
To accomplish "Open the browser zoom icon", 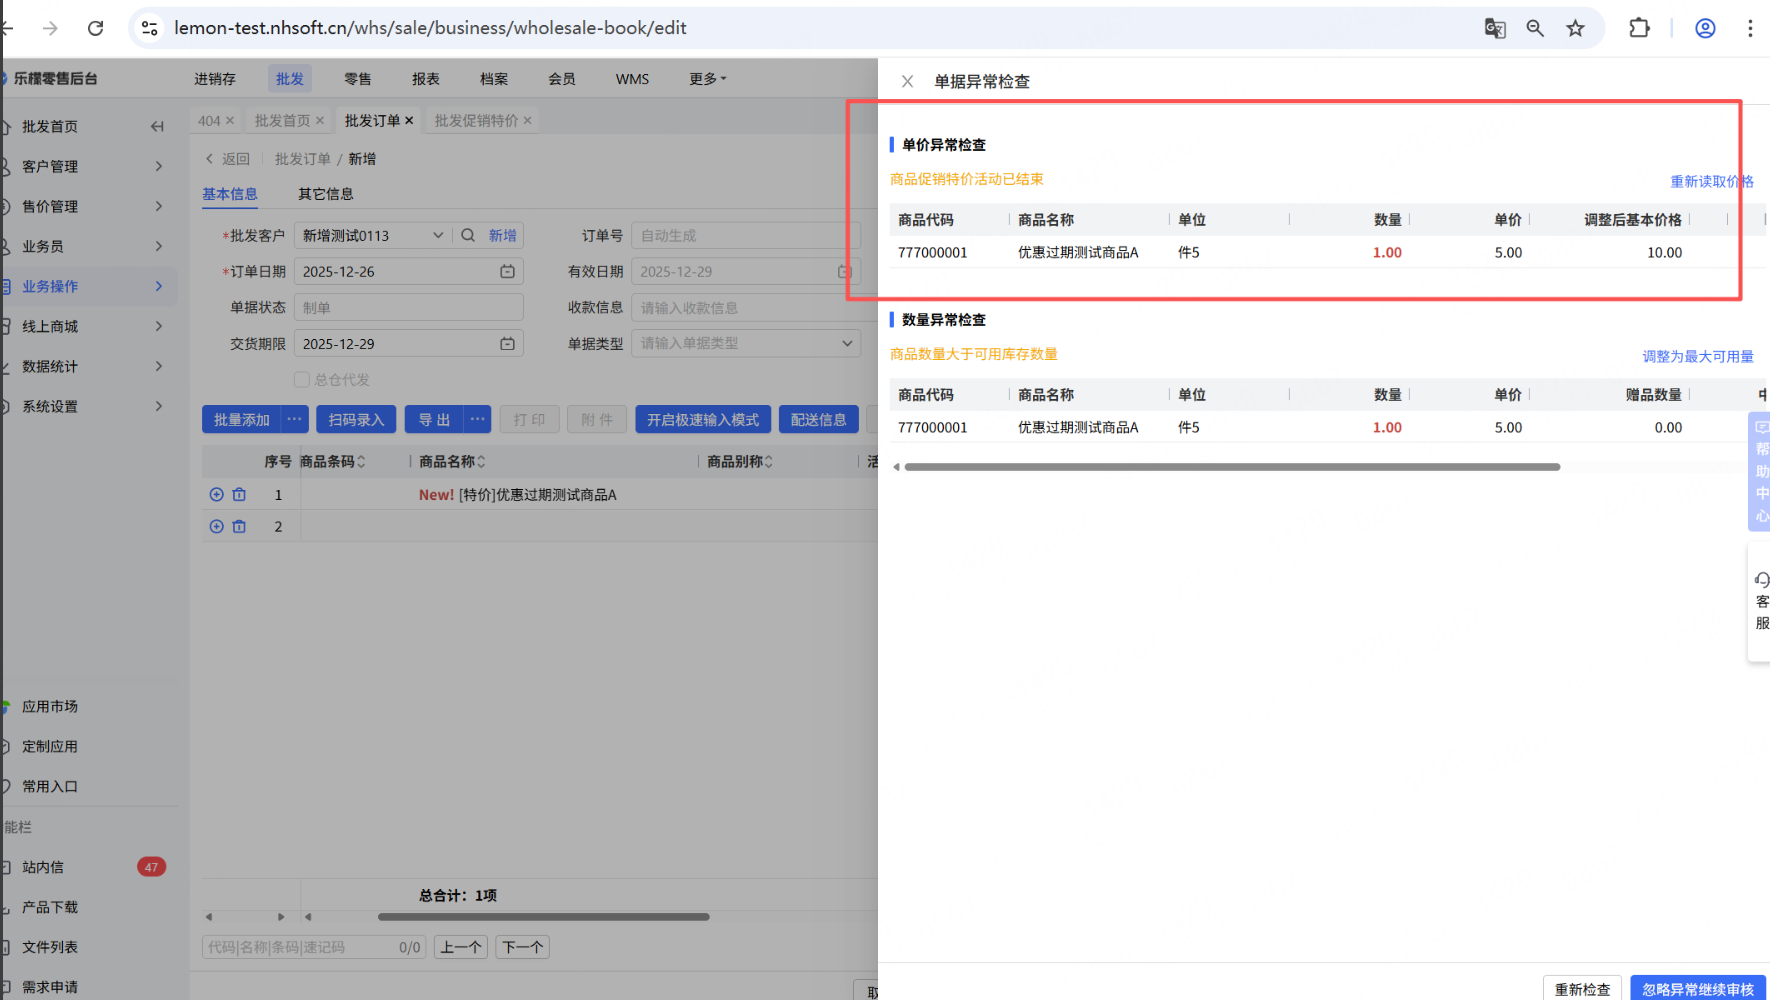I will (1535, 28).
